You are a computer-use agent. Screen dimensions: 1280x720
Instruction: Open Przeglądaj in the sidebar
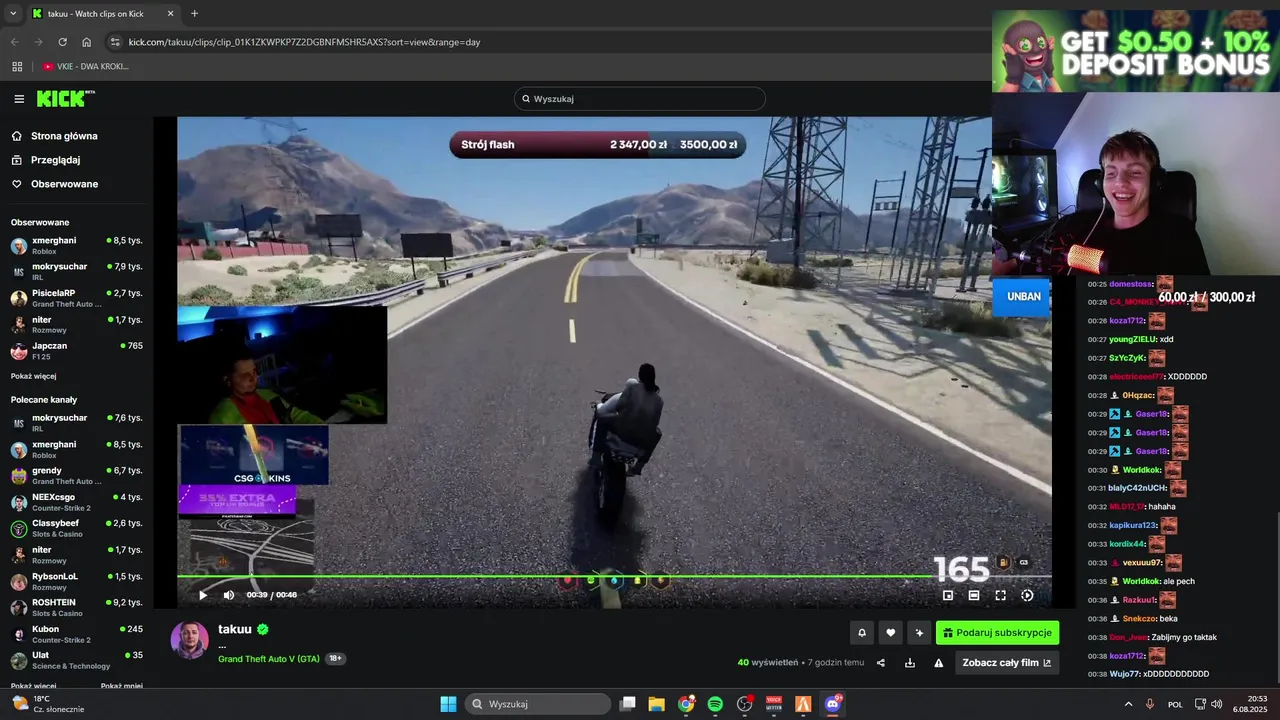coord(55,160)
